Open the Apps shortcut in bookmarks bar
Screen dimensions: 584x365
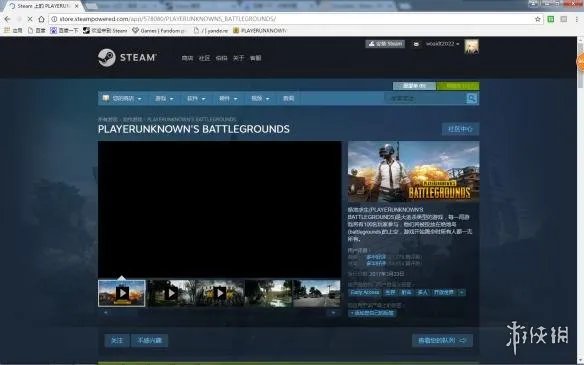tap(13, 31)
